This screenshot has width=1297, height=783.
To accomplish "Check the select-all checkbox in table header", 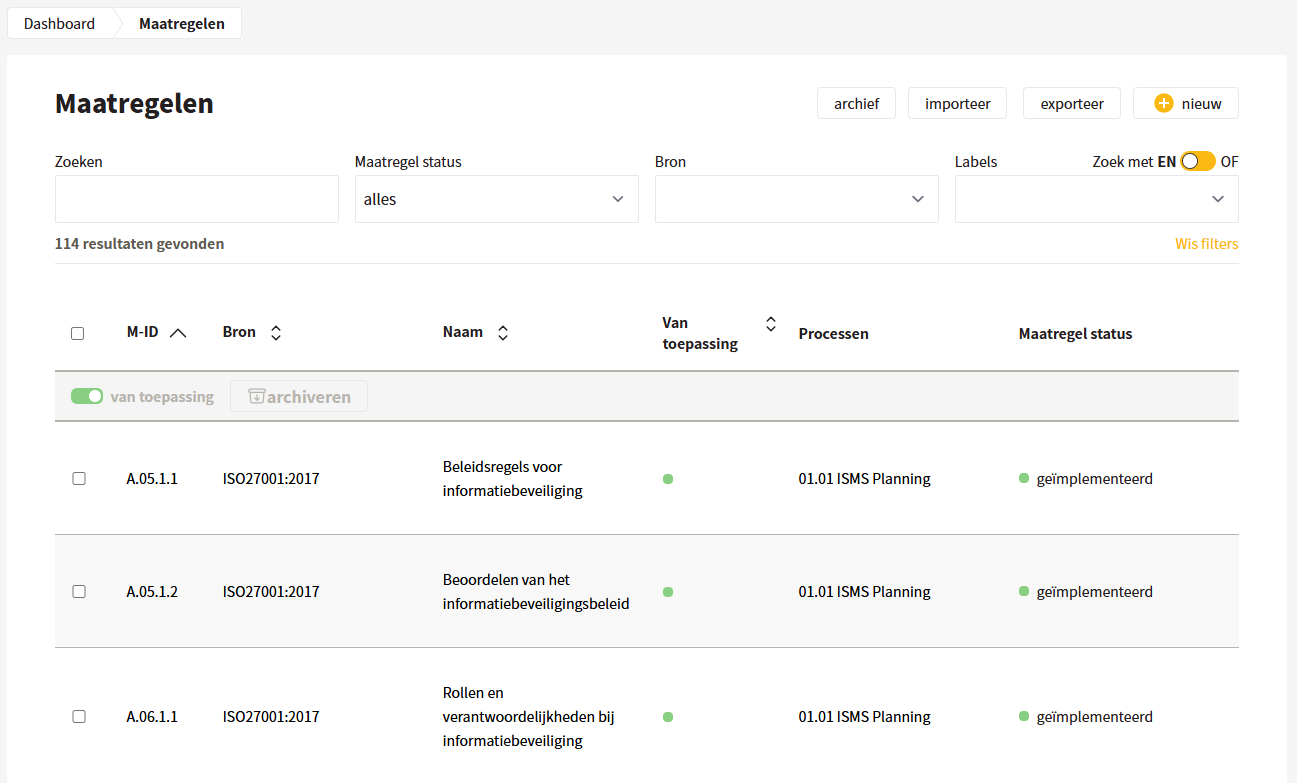I will pos(78,333).
